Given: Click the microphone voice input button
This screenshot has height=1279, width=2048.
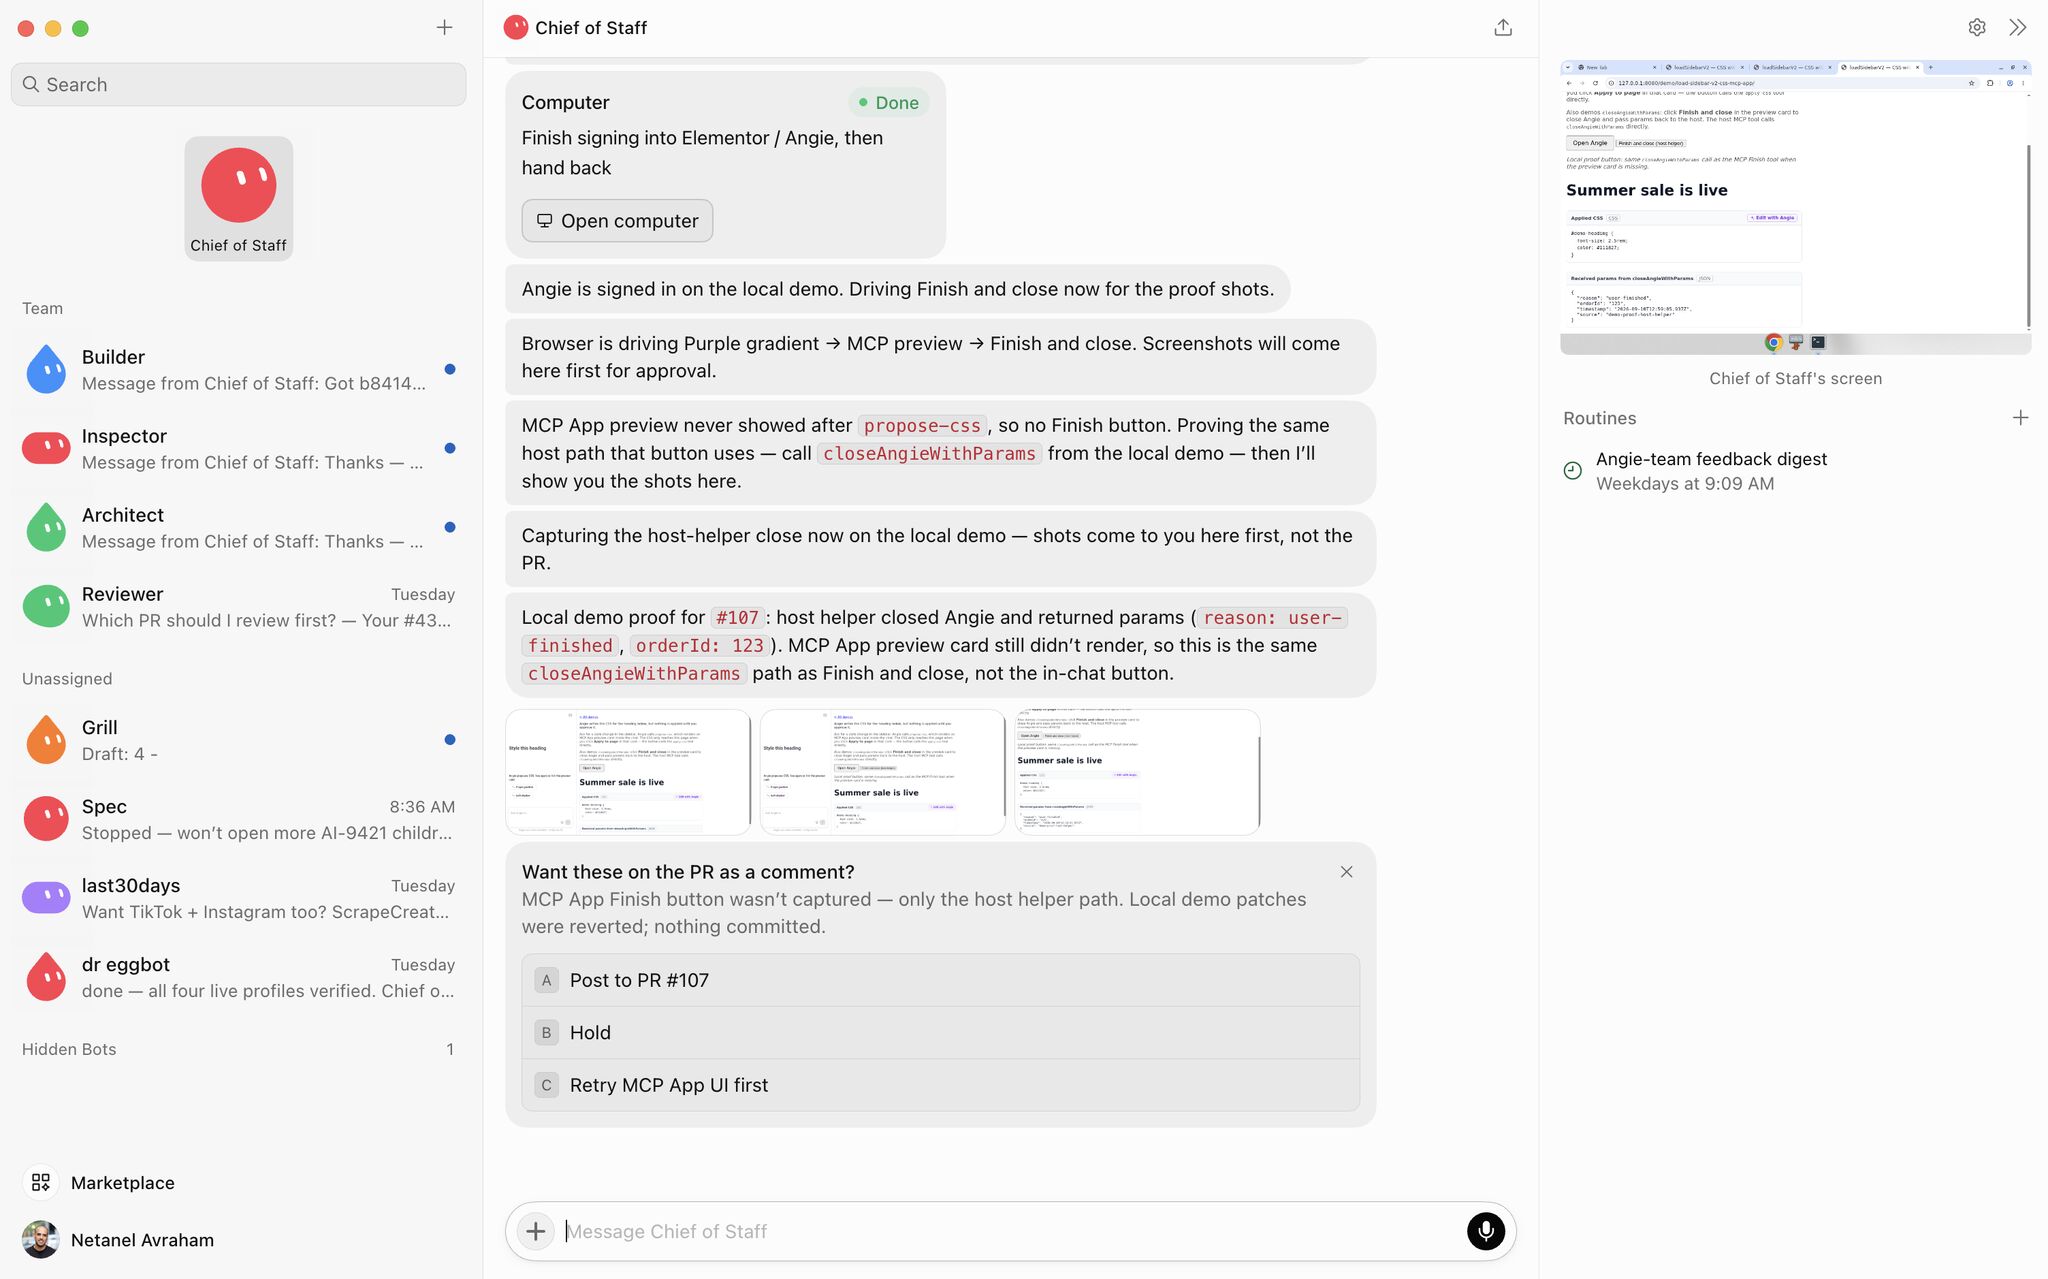Looking at the screenshot, I should (x=1486, y=1231).
